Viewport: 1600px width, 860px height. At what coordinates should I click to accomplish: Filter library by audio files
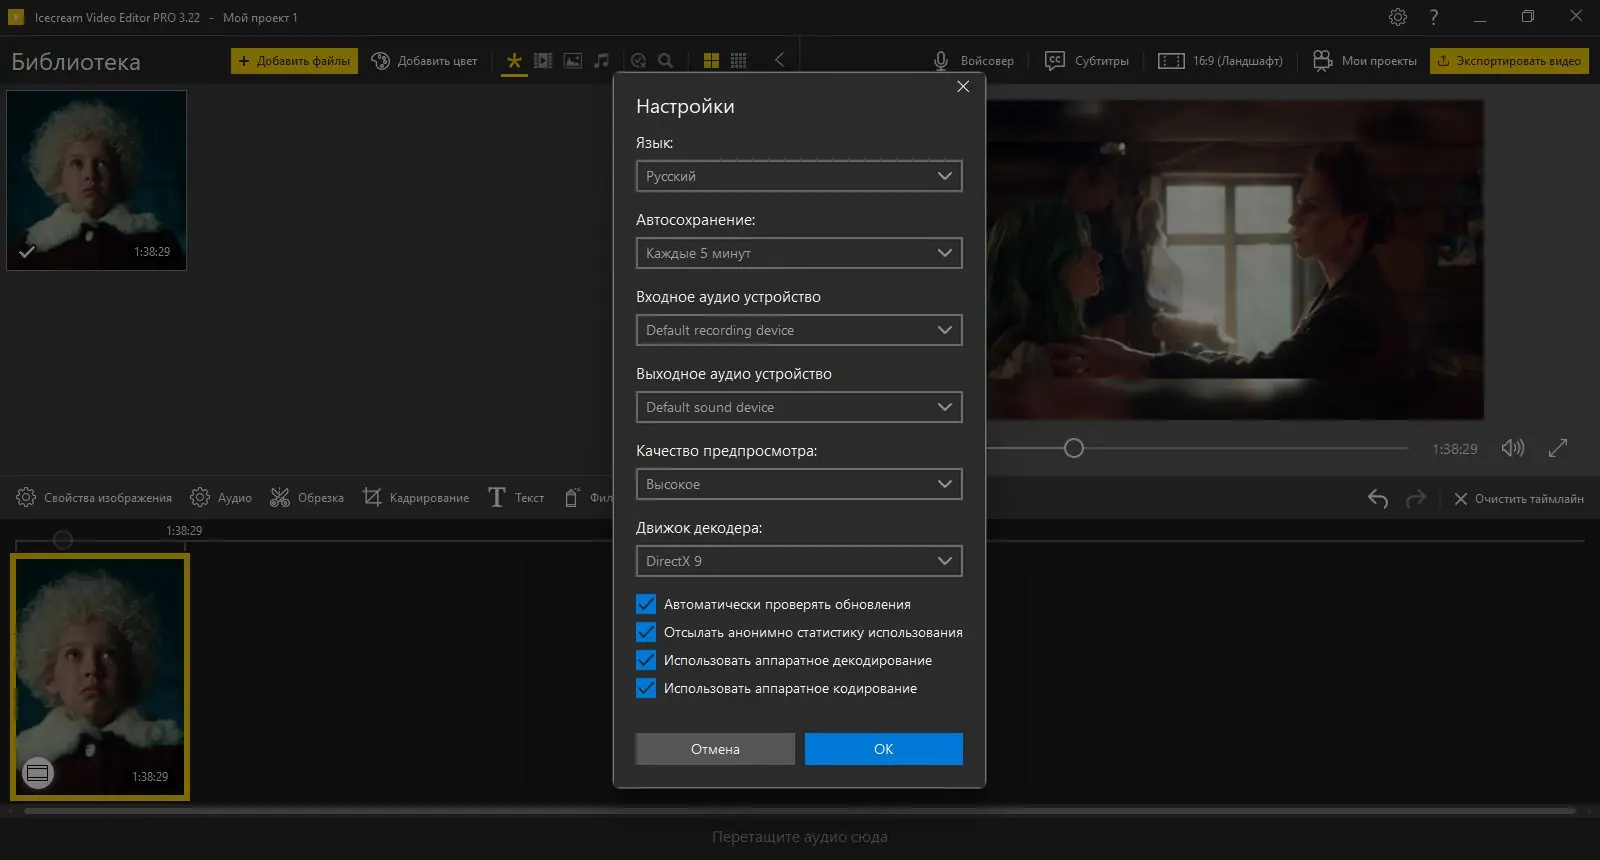[601, 61]
